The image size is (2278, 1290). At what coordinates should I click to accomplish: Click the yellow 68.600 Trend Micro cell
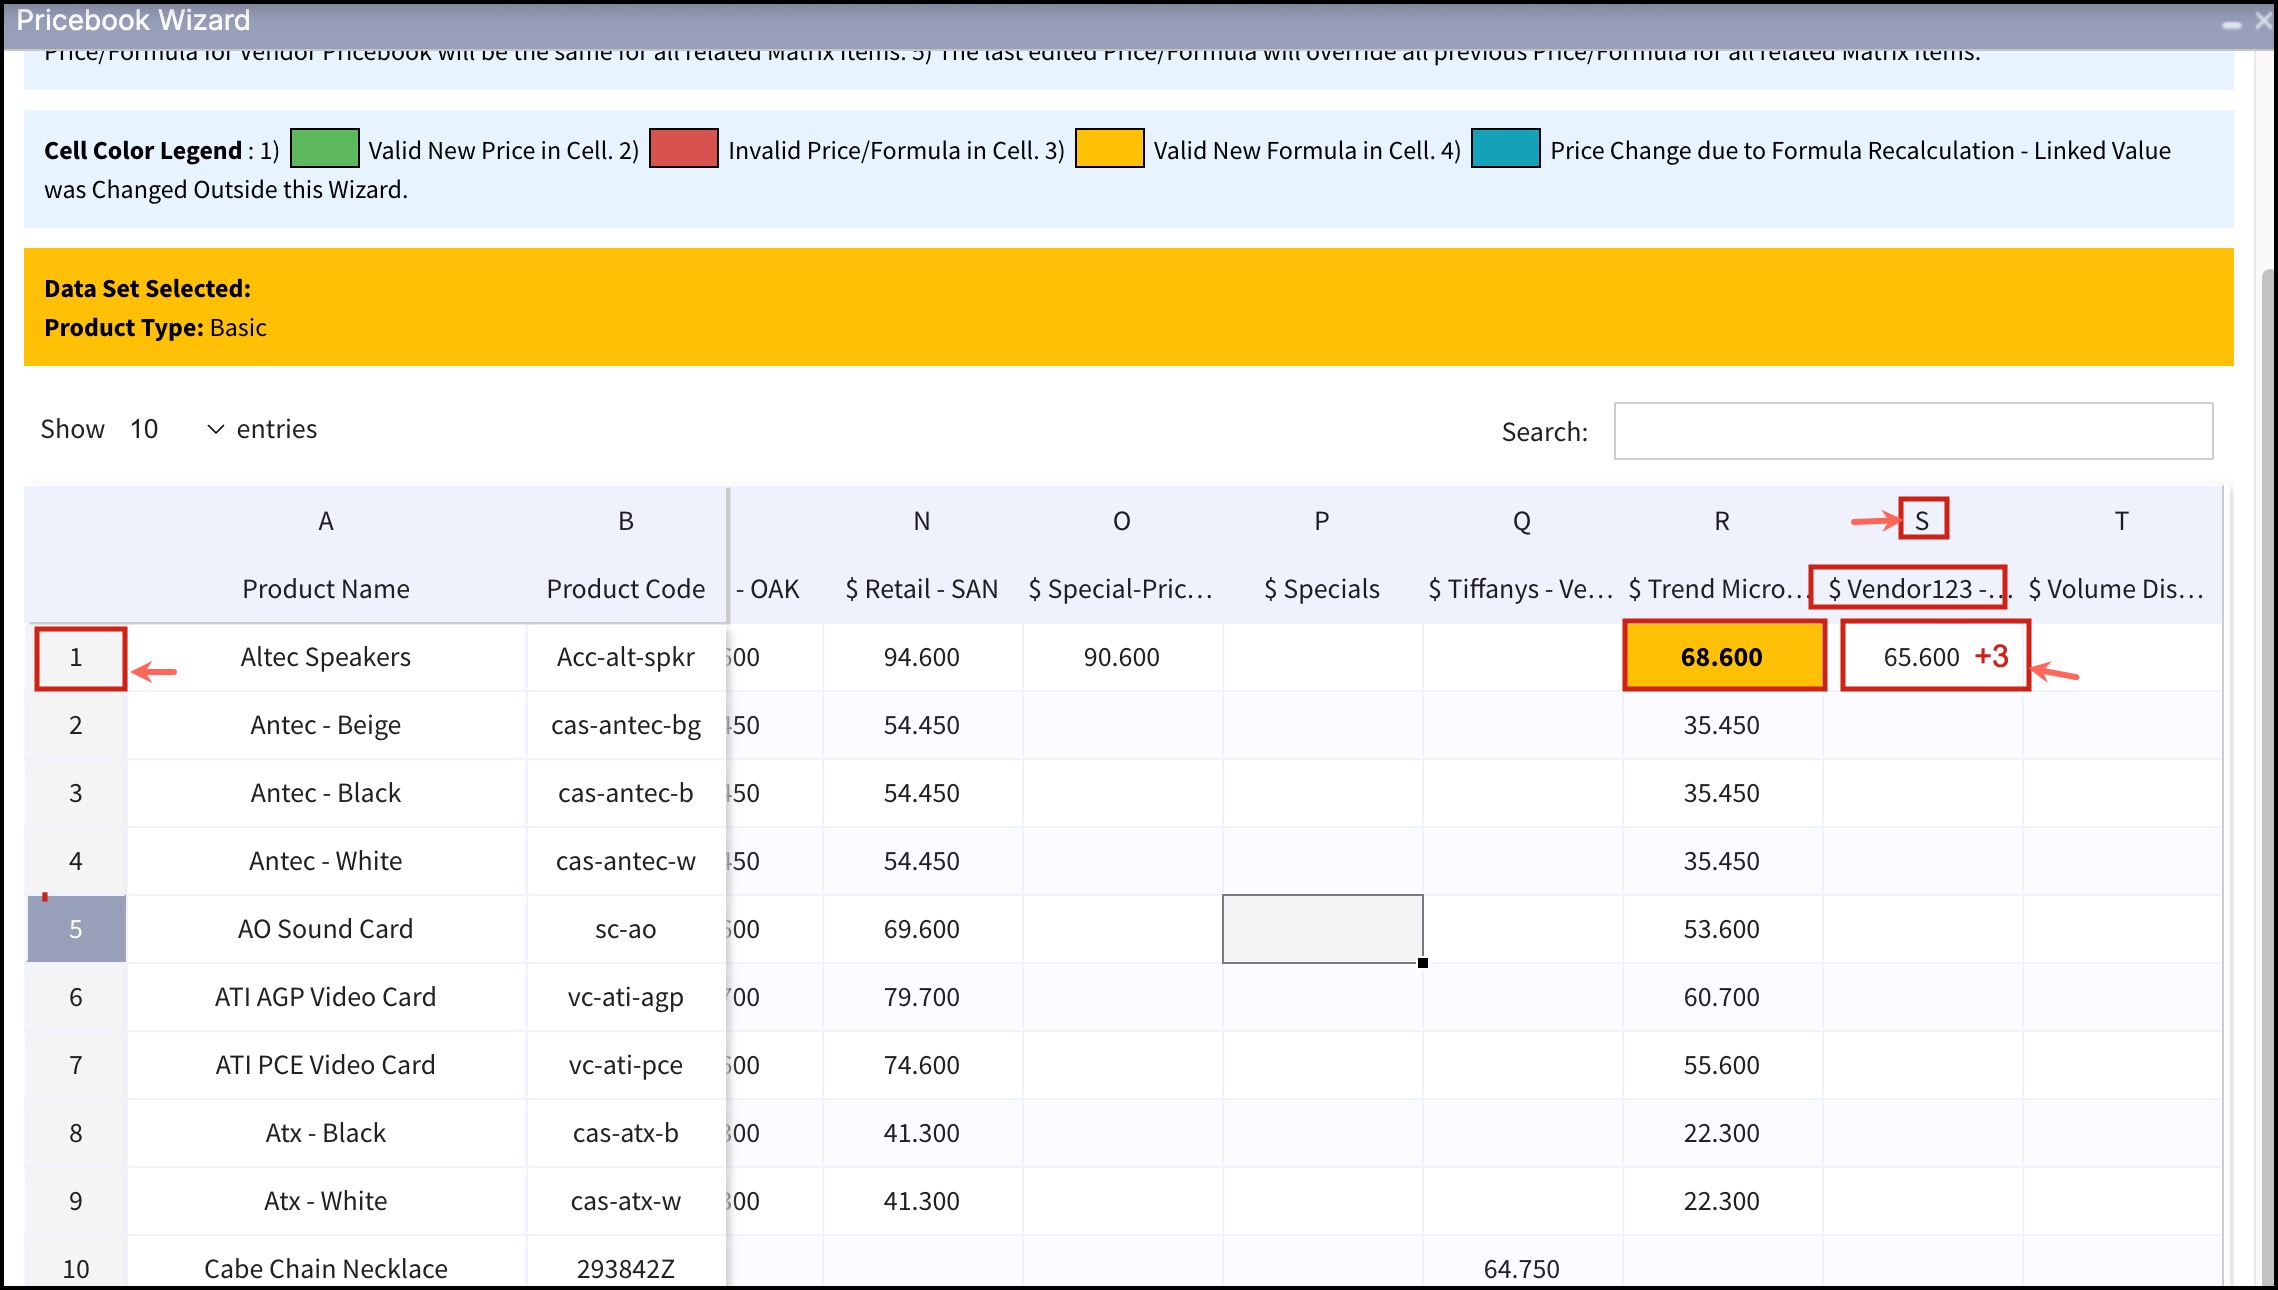pos(1724,657)
